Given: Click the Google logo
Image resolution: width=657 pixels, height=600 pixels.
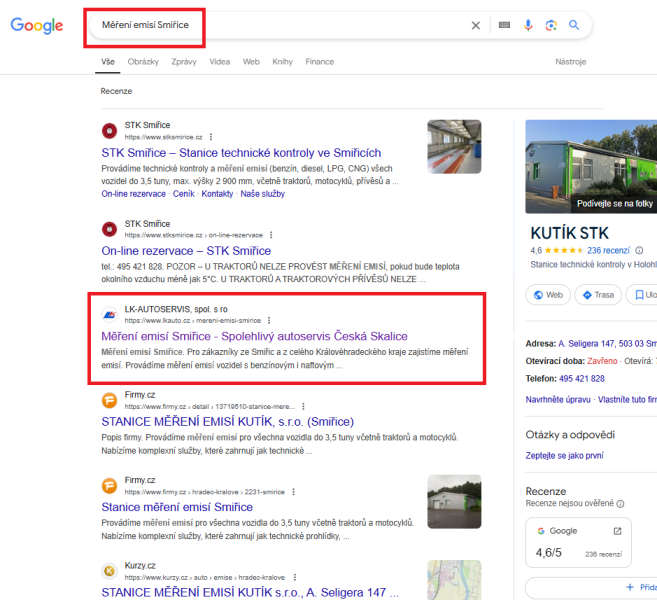Looking at the screenshot, I should (37, 26).
